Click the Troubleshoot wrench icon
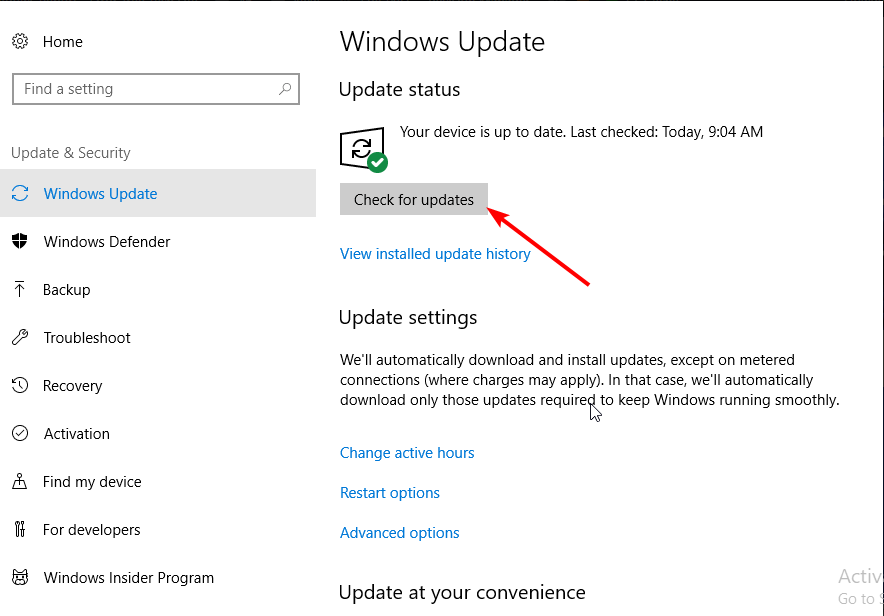884x616 pixels. (19, 338)
